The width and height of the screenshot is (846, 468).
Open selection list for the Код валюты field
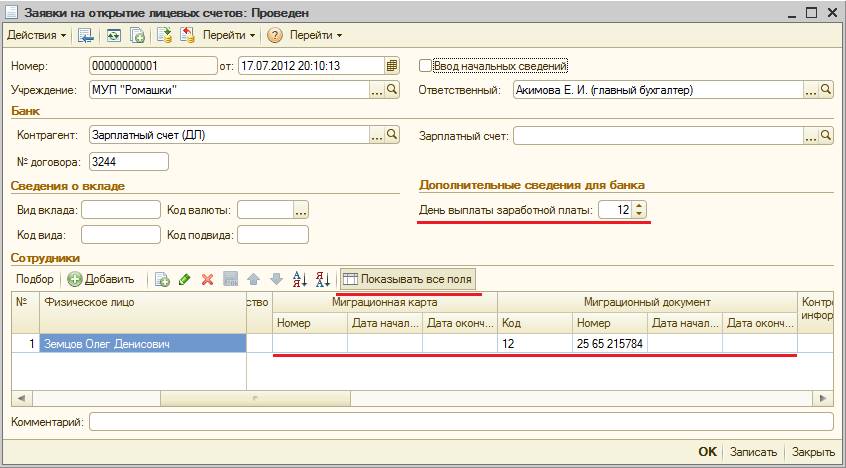pyautogui.click(x=301, y=210)
